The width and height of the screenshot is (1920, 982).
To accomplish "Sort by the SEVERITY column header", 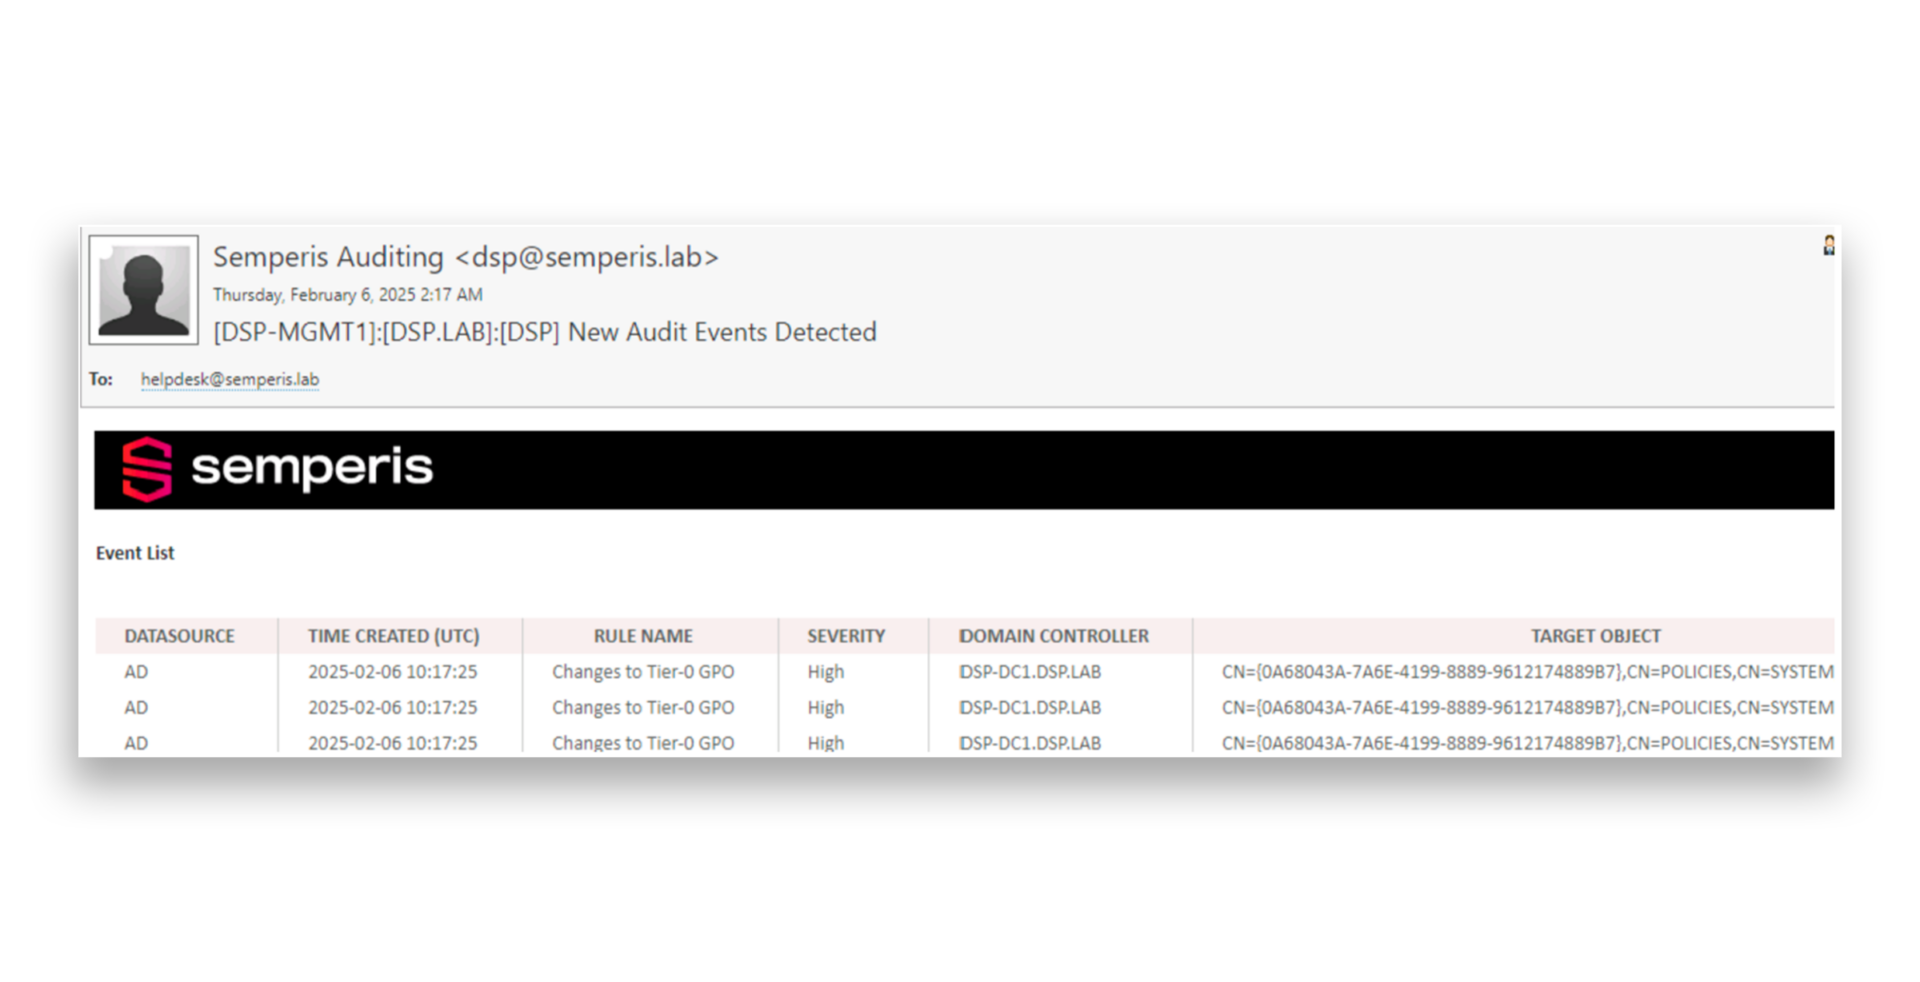I will 846,635.
